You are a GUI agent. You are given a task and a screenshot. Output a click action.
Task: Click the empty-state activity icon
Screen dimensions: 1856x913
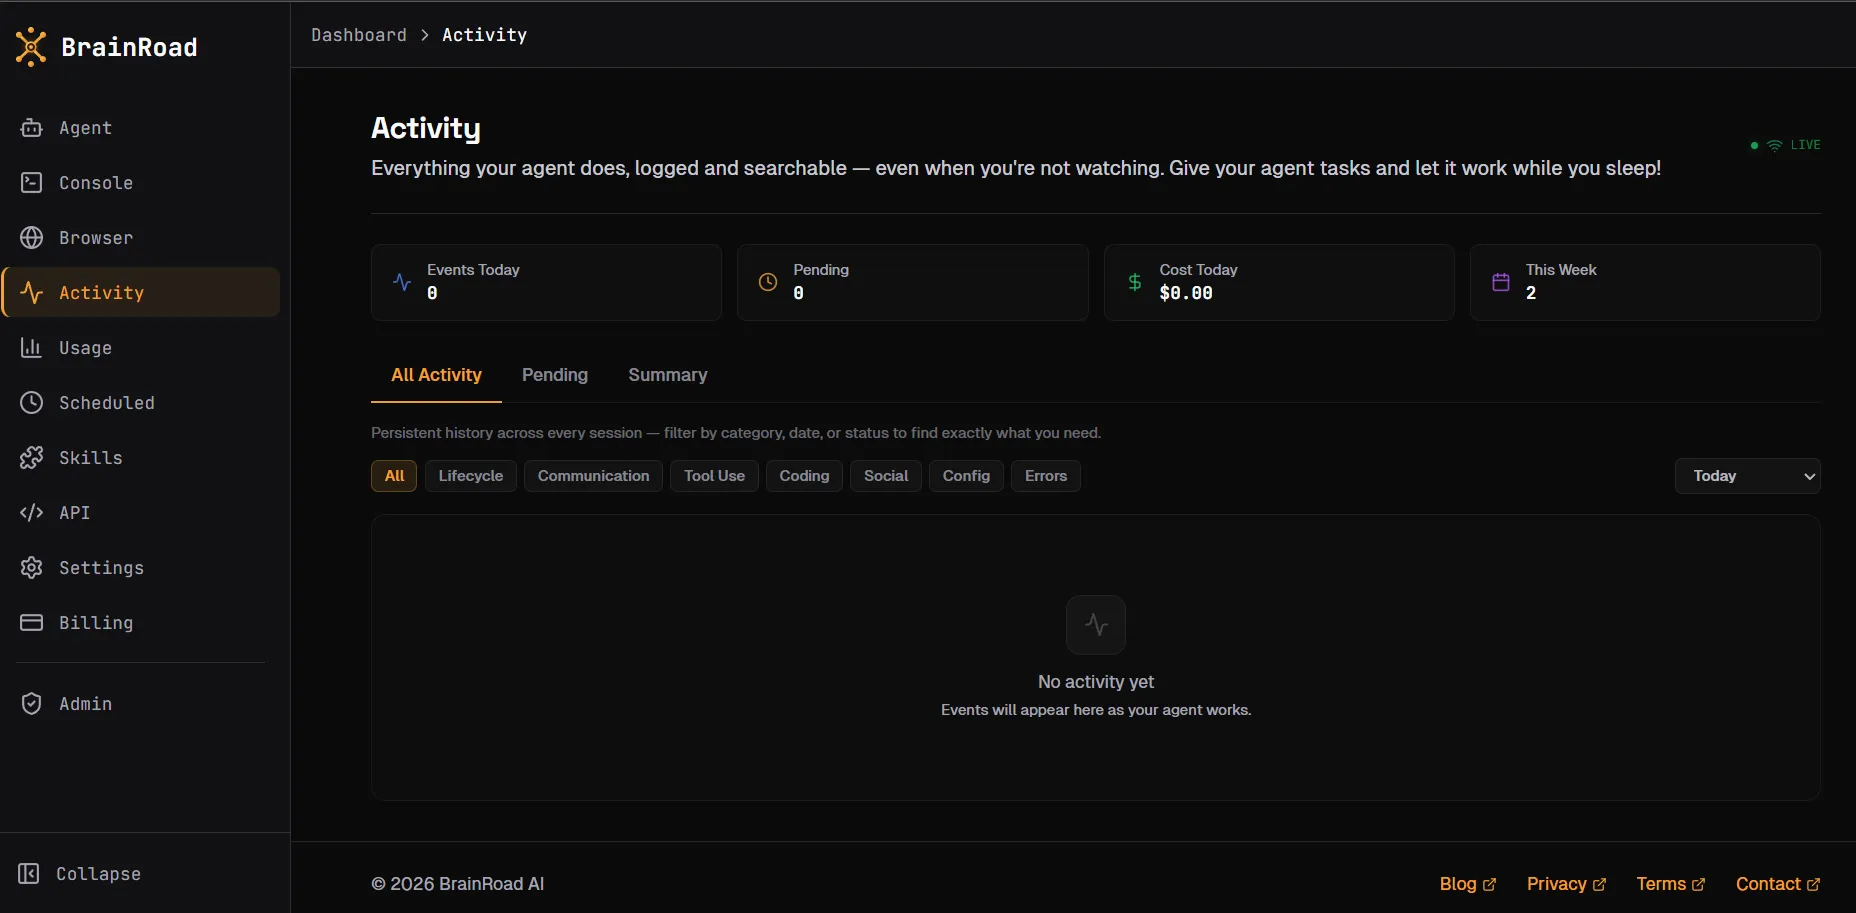1096,625
